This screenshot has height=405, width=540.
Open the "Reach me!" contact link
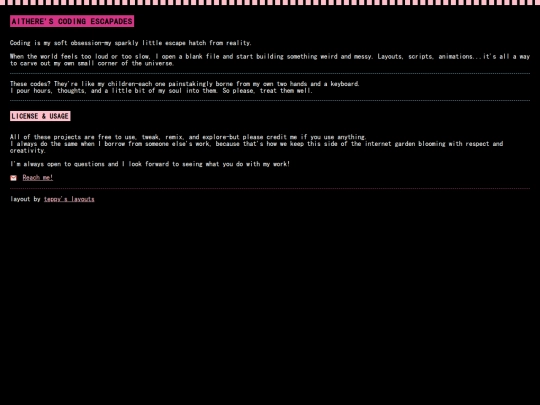(x=38, y=178)
